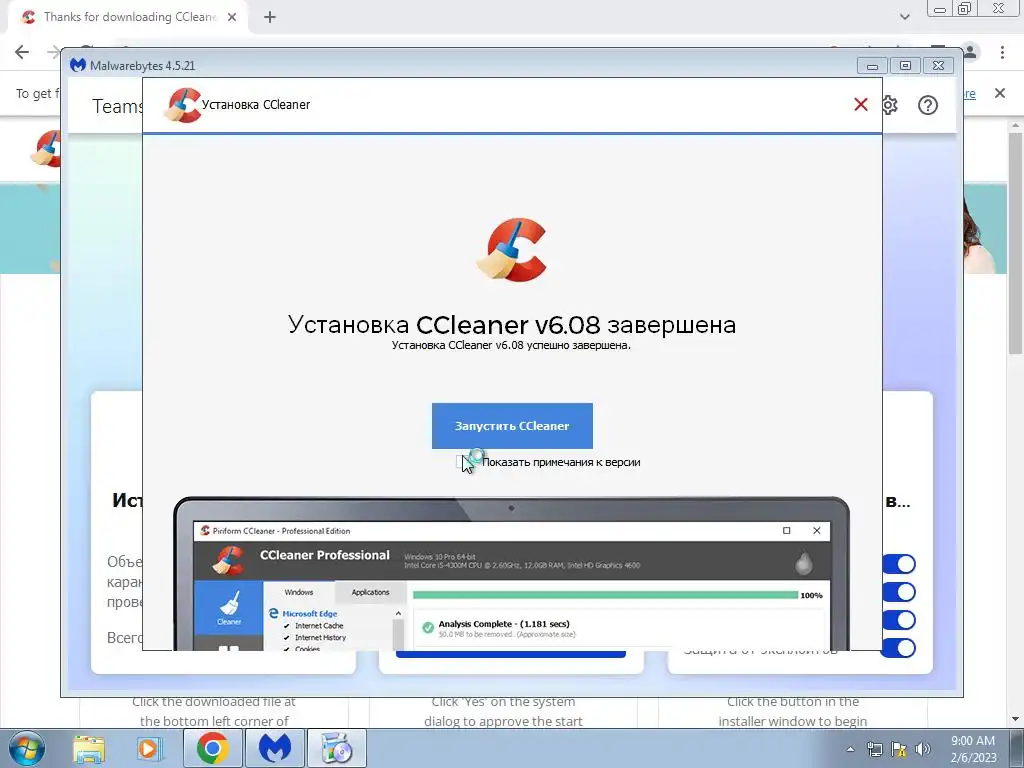Click Chrome page vertical scrollbar

point(1015,244)
